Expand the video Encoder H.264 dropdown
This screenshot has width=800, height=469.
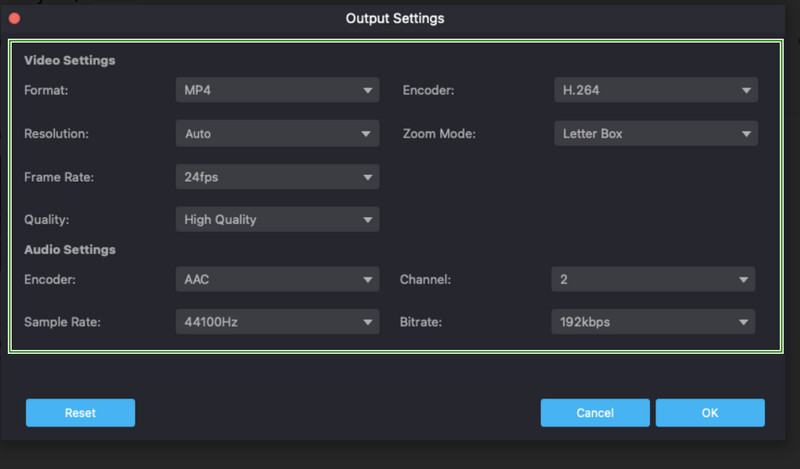655,91
